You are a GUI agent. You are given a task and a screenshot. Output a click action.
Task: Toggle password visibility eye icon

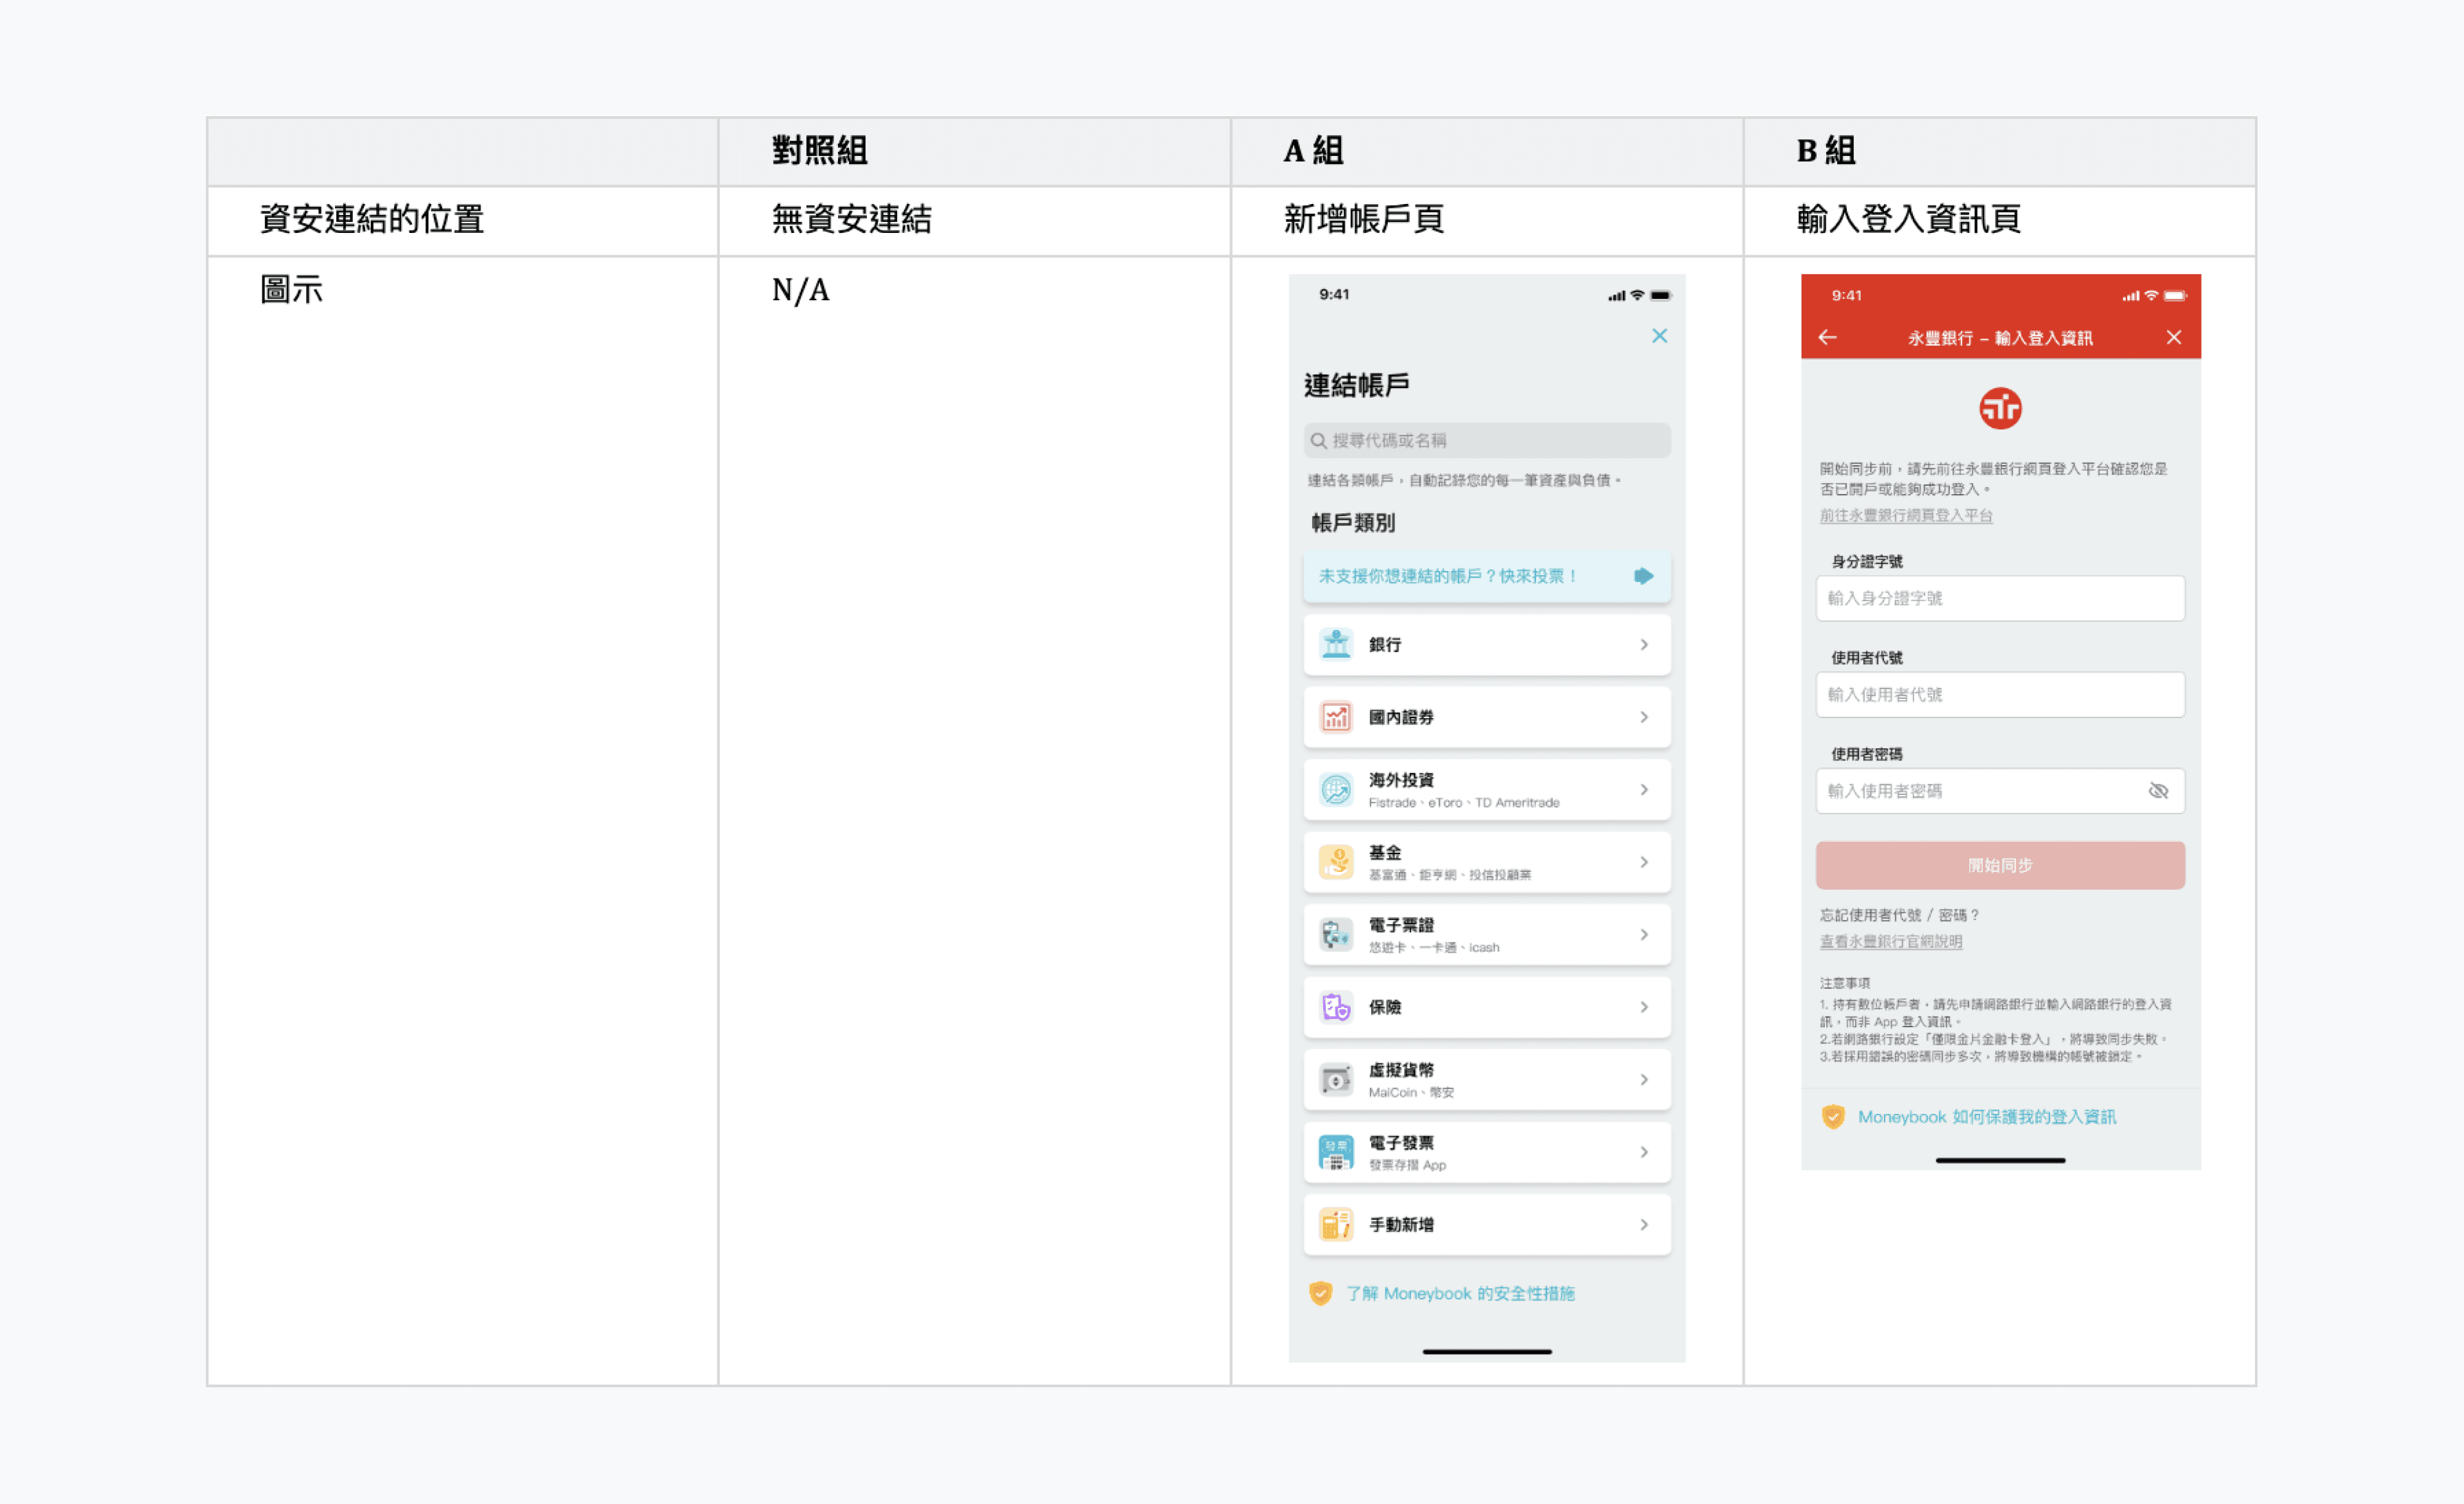pos(2158,791)
